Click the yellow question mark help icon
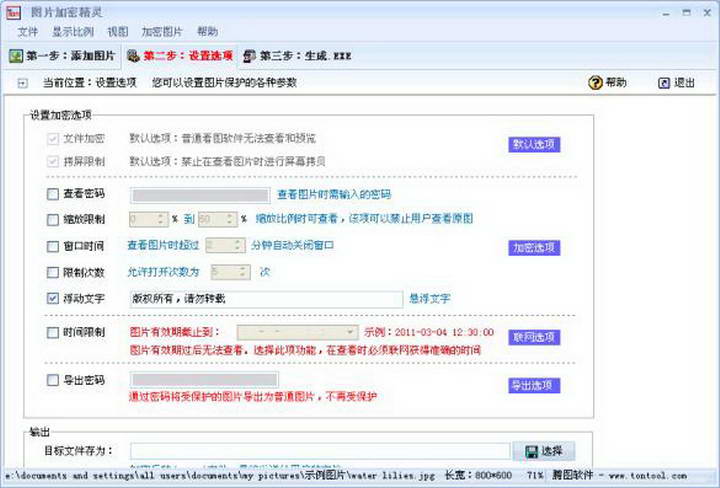This screenshot has height=488, width=720. (595, 83)
